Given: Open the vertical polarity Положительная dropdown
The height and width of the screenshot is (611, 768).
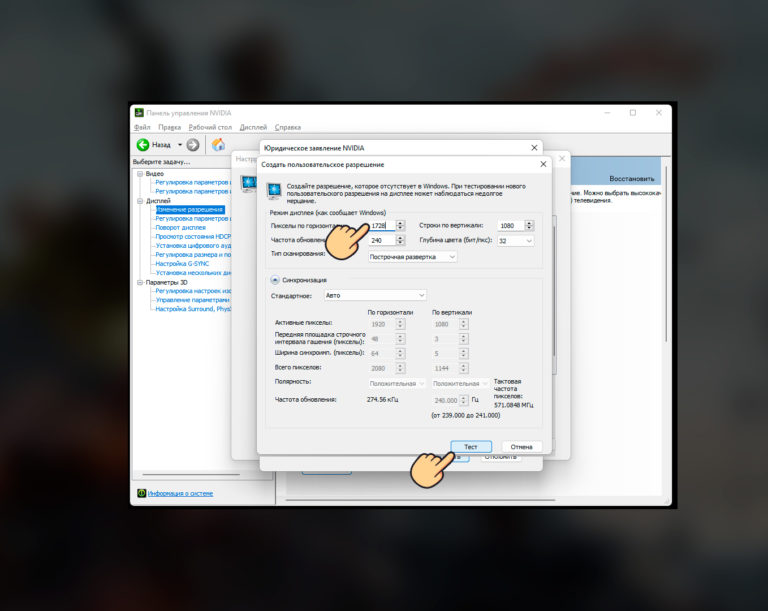Looking at the screenshot, I should click(x=460, y=384).
